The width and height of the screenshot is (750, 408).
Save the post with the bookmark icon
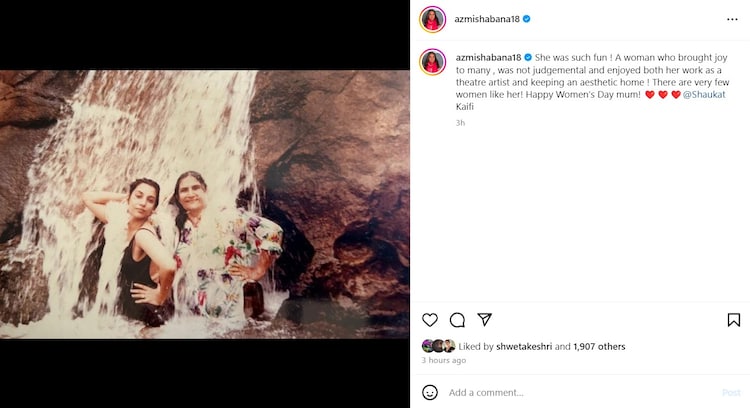(733, 320)
